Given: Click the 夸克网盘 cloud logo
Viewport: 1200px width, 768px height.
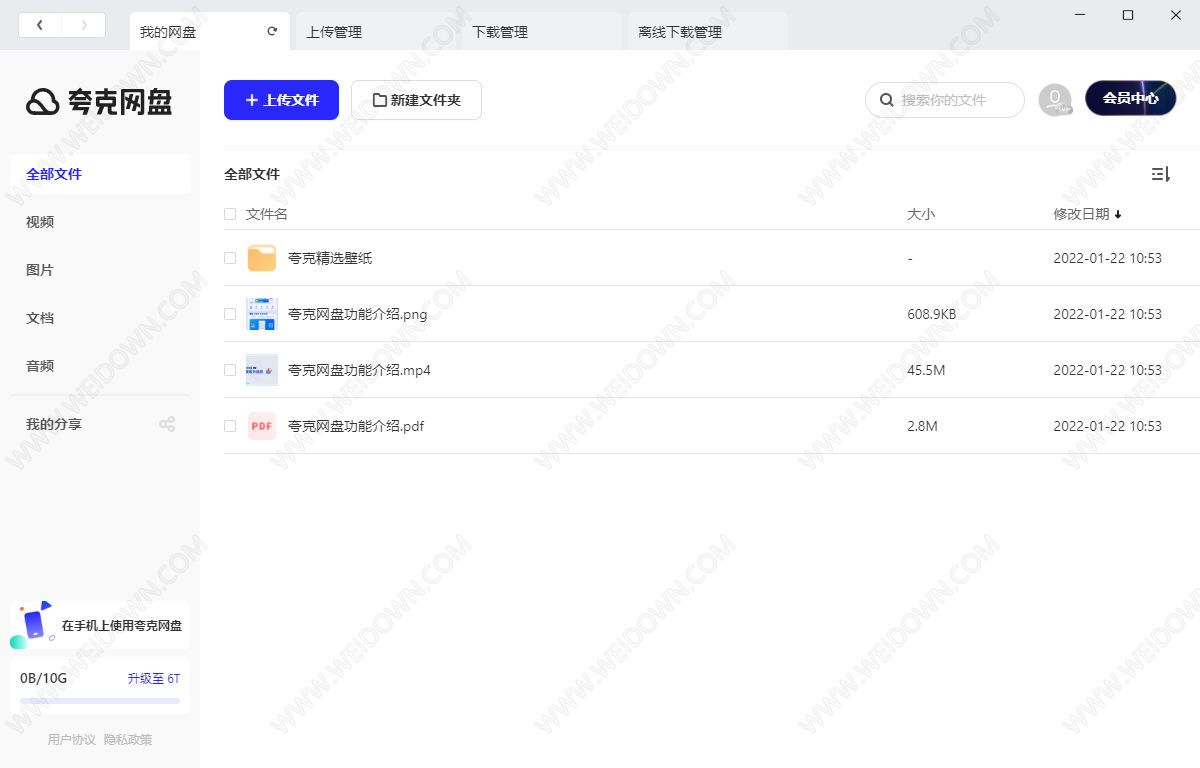Looking at the screenshot, I should pos(43,101).
